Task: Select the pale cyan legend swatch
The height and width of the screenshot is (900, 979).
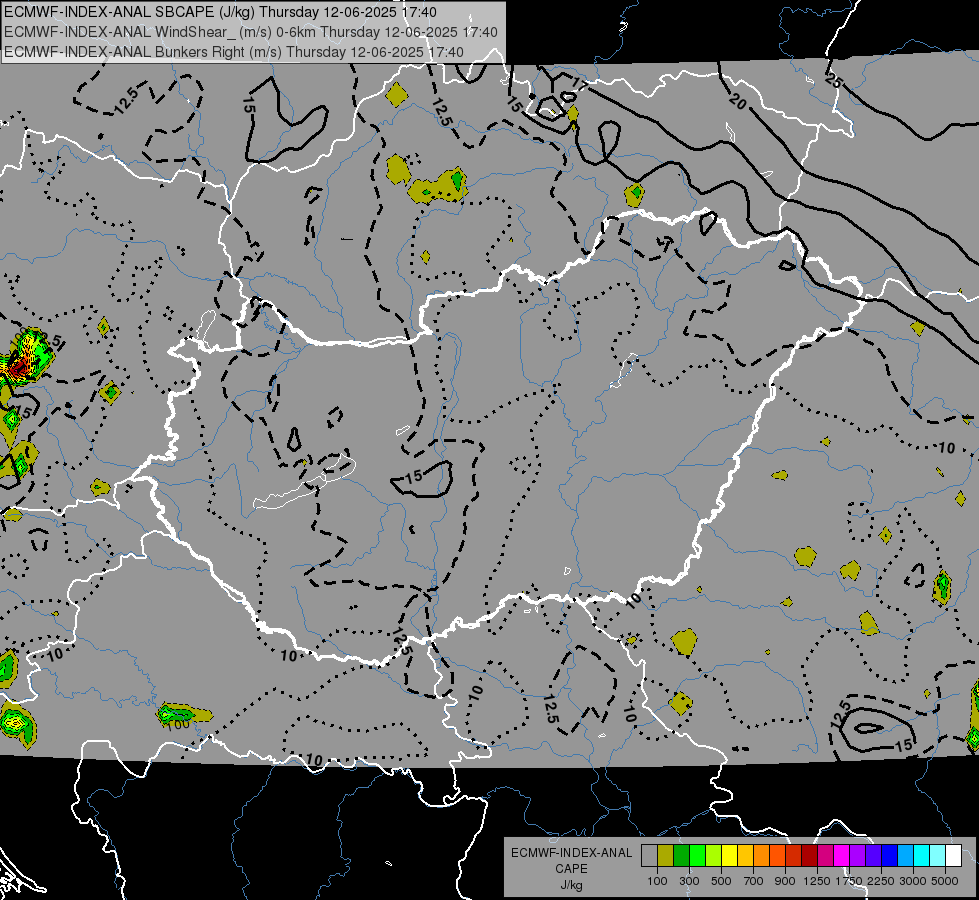Action: pos(938,856)
